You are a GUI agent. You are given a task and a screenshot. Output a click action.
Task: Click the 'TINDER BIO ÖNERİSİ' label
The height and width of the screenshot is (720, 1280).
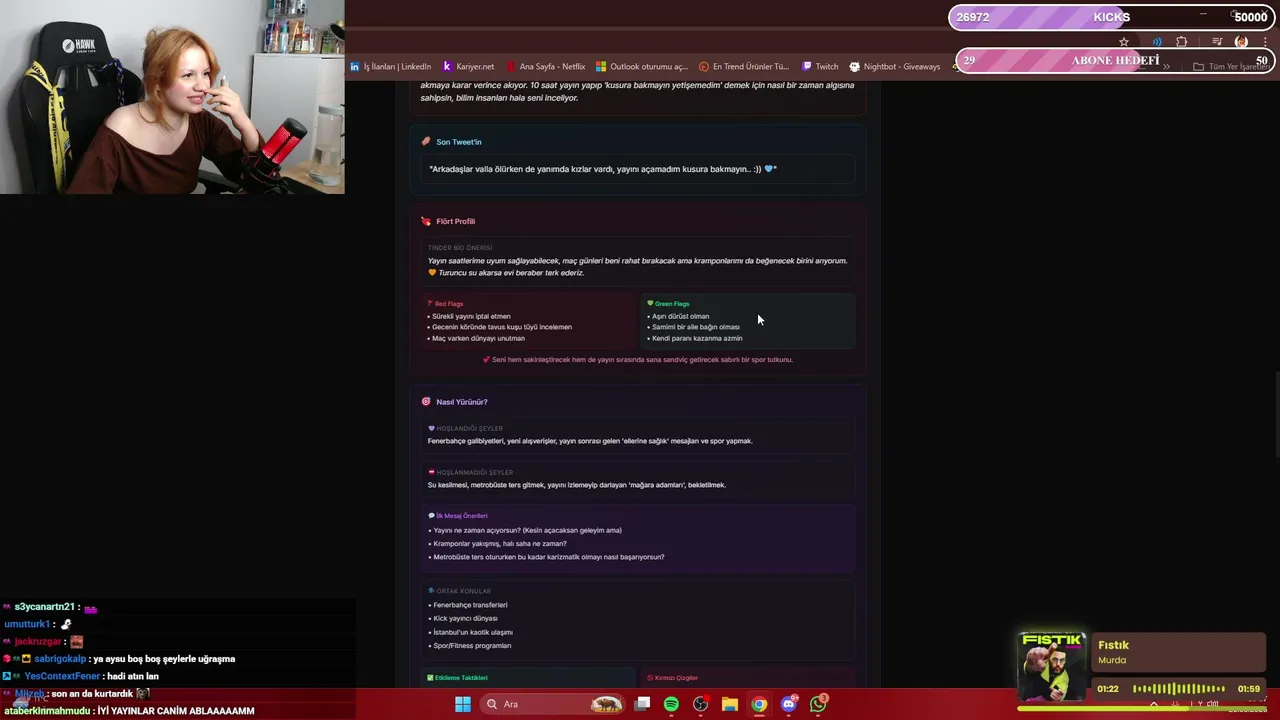tap(460, 248)
